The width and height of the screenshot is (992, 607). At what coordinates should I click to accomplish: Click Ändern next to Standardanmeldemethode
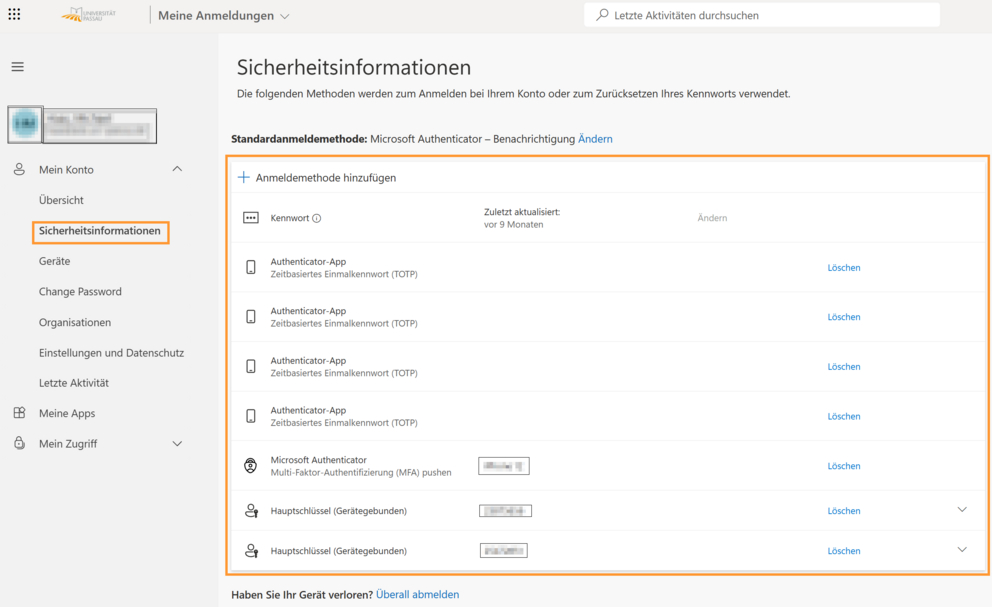[x=595, y=138]
